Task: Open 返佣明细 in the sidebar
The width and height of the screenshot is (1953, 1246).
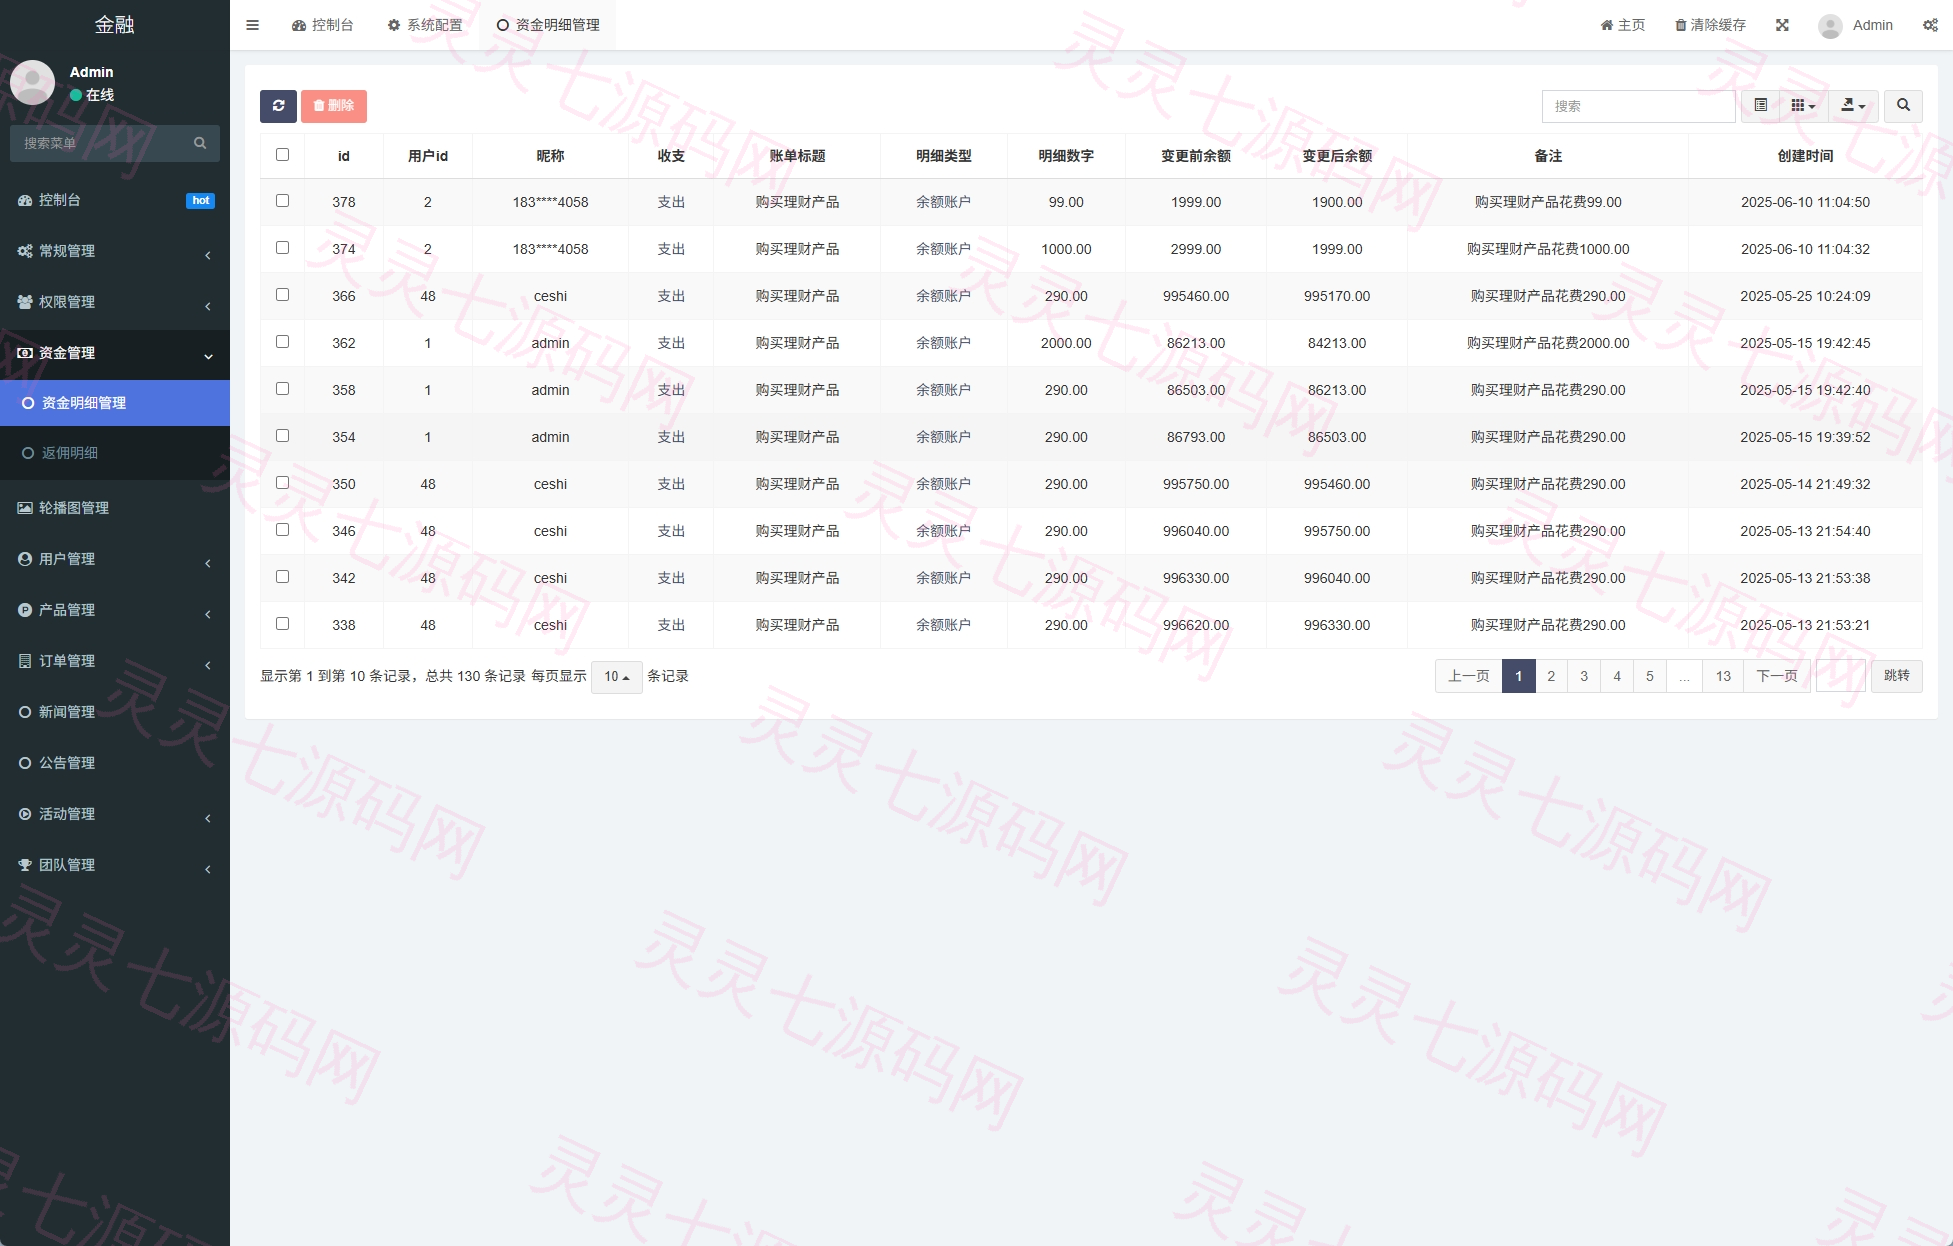Action: coord(115,453)
